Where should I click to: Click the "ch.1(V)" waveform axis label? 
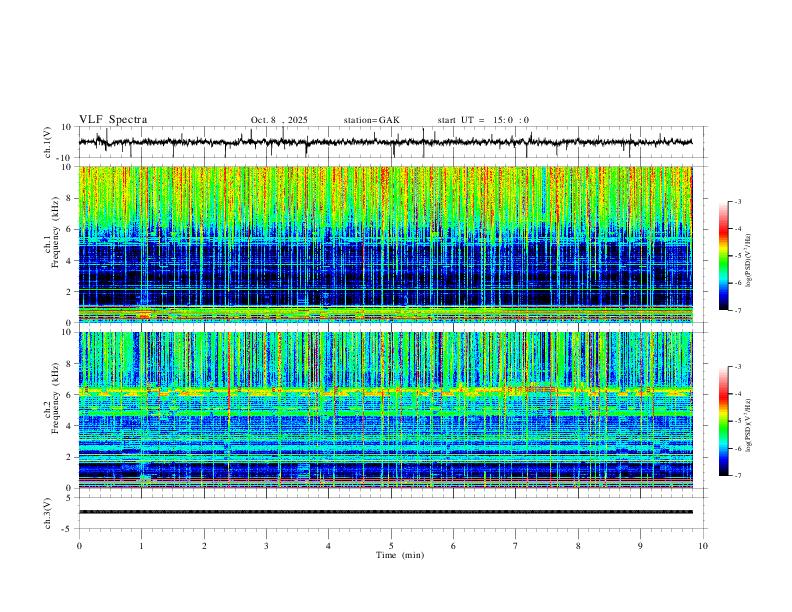click(48, 142)
